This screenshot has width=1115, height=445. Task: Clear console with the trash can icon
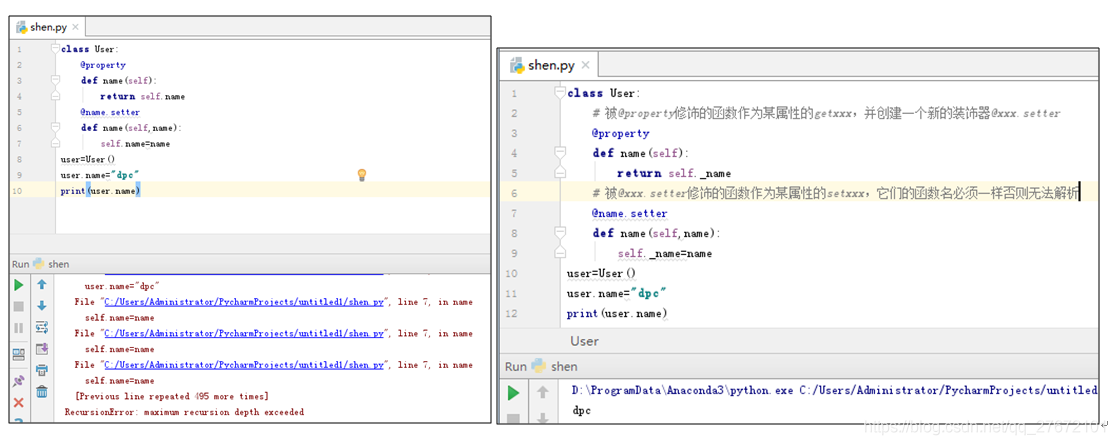(x=42, y=392)
